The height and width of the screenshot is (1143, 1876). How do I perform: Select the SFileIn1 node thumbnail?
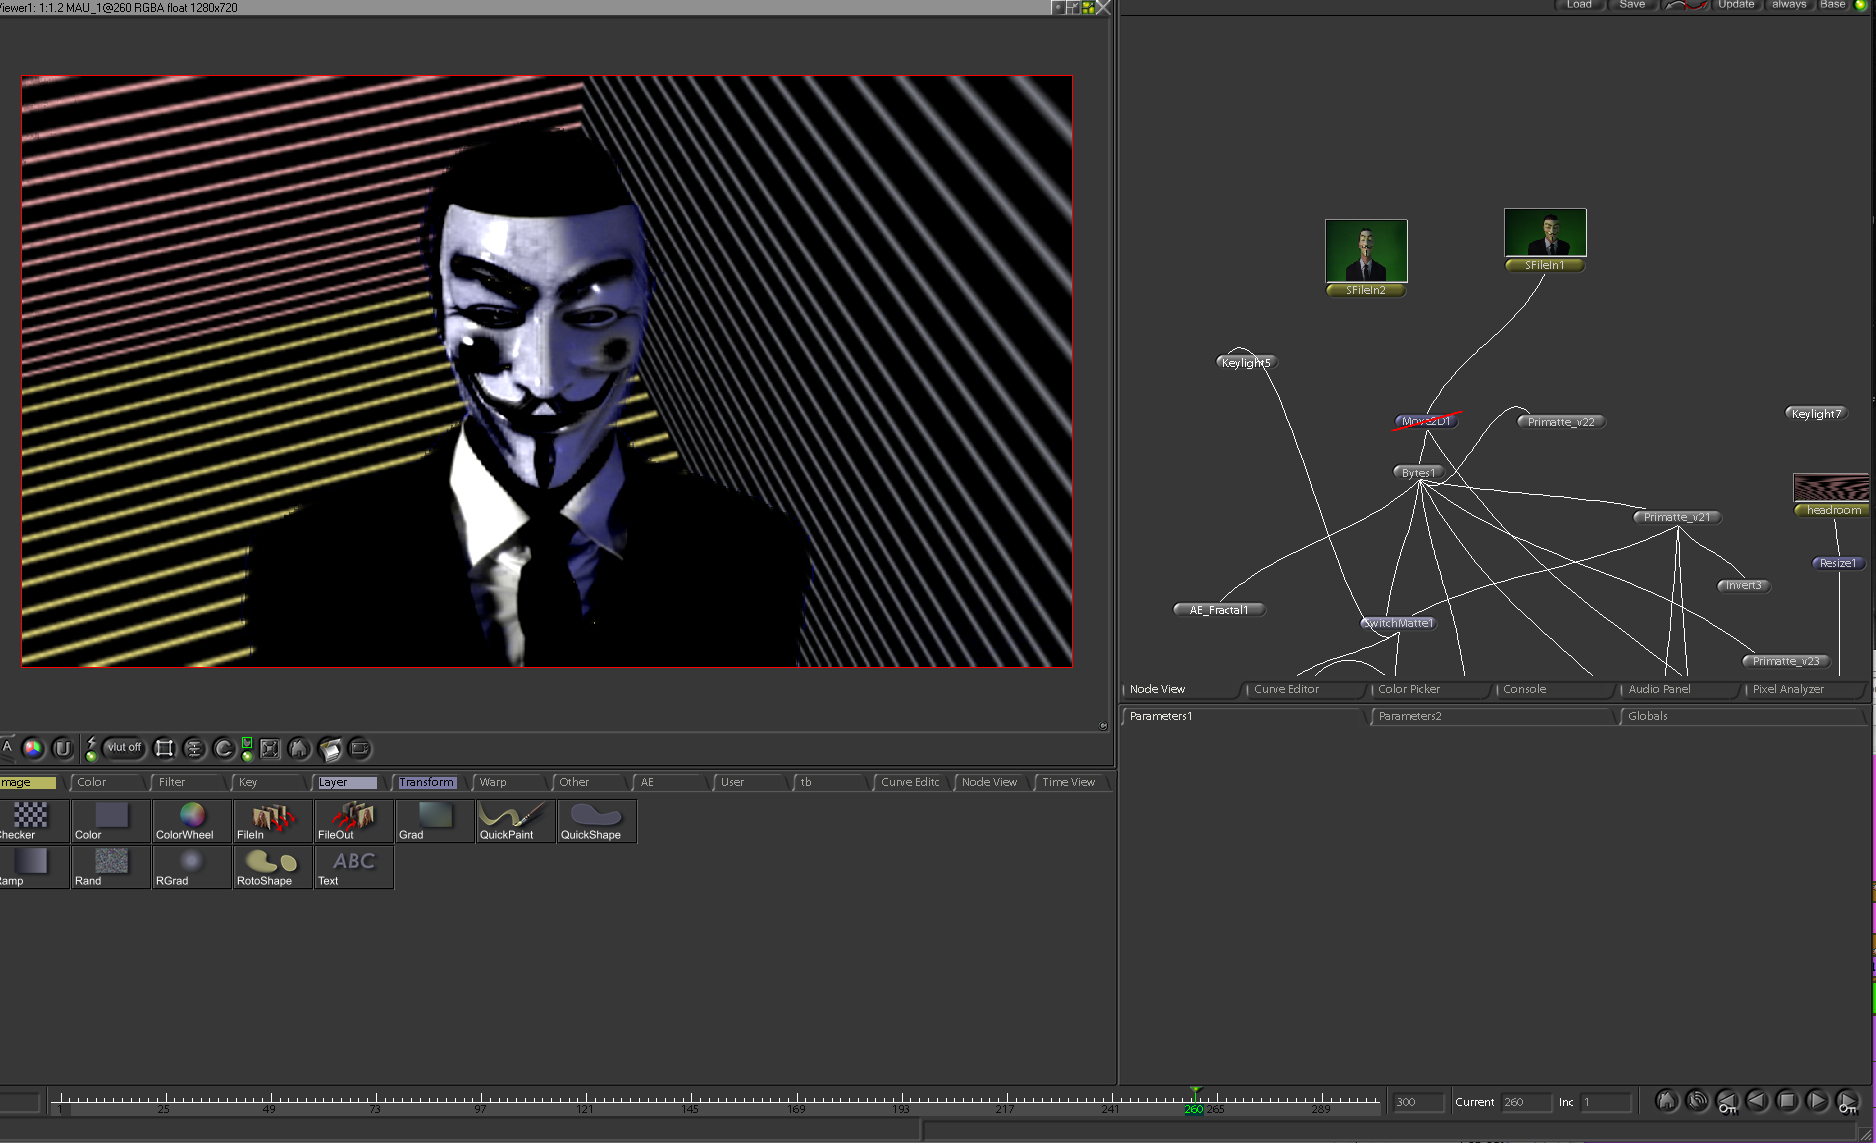[1545, 232]
